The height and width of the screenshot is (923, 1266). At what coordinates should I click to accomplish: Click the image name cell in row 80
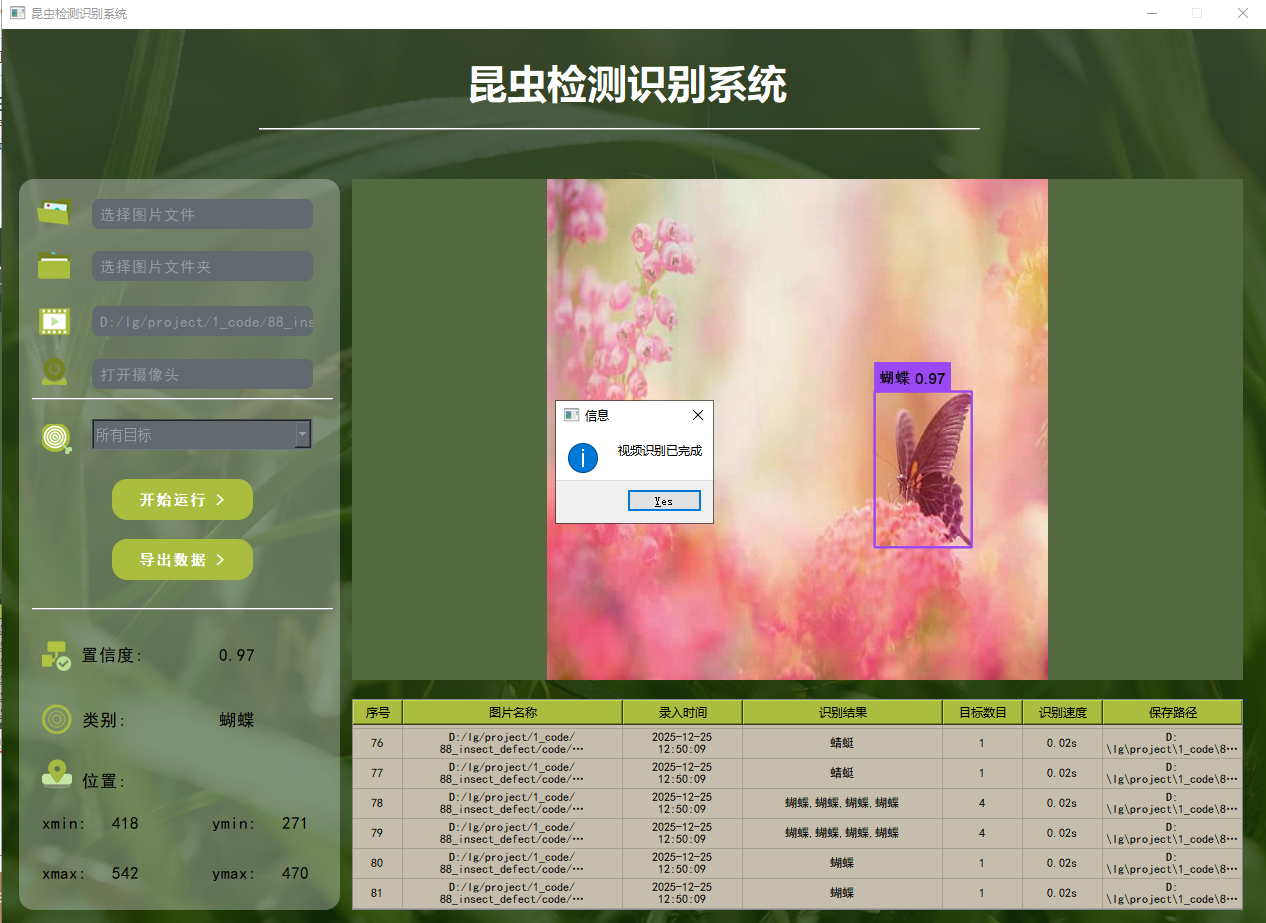pos(512,863)
